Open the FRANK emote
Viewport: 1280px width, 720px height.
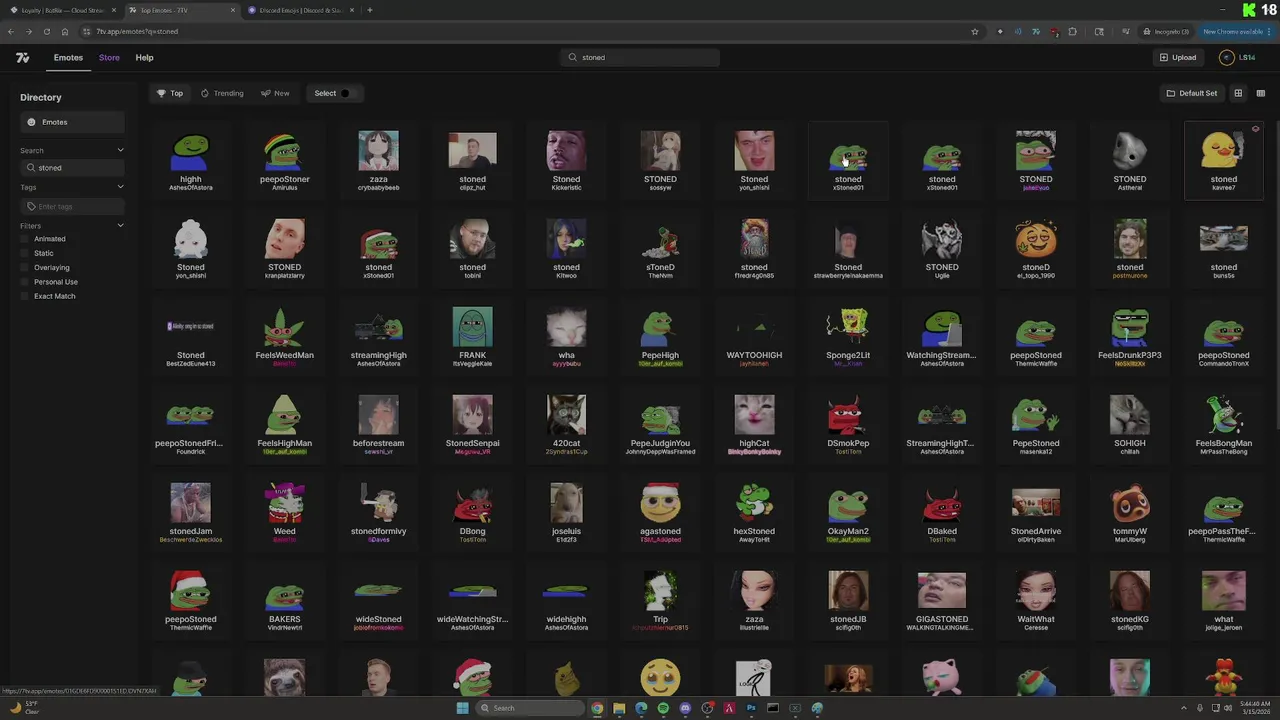472,336
